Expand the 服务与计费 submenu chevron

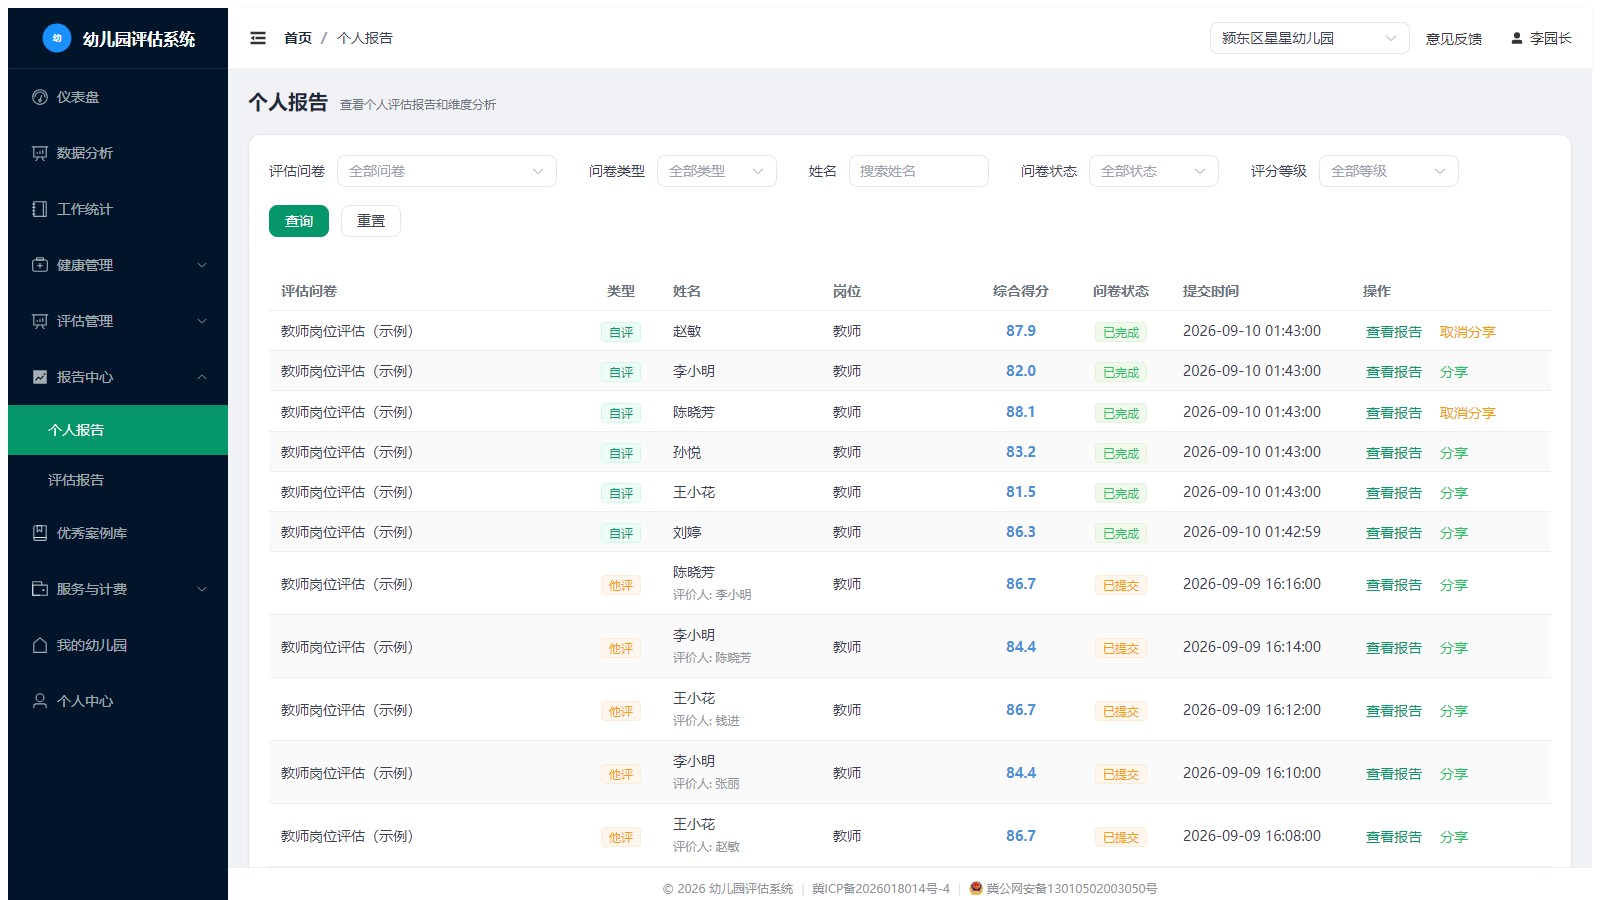[x=202, y=589]
